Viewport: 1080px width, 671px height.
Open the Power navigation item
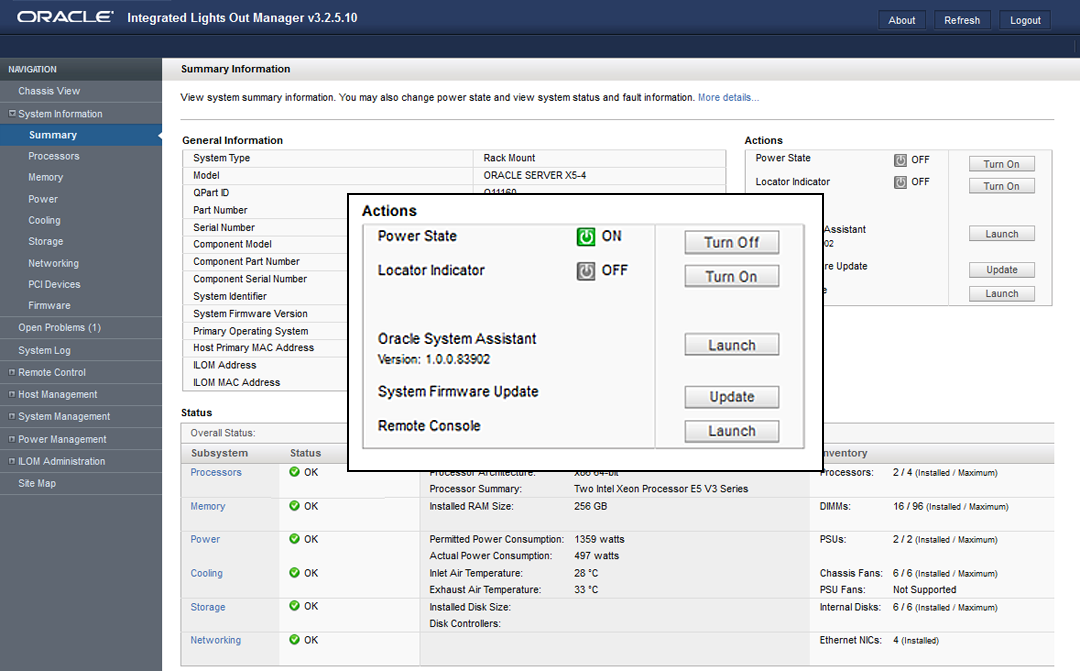(43, 199)
